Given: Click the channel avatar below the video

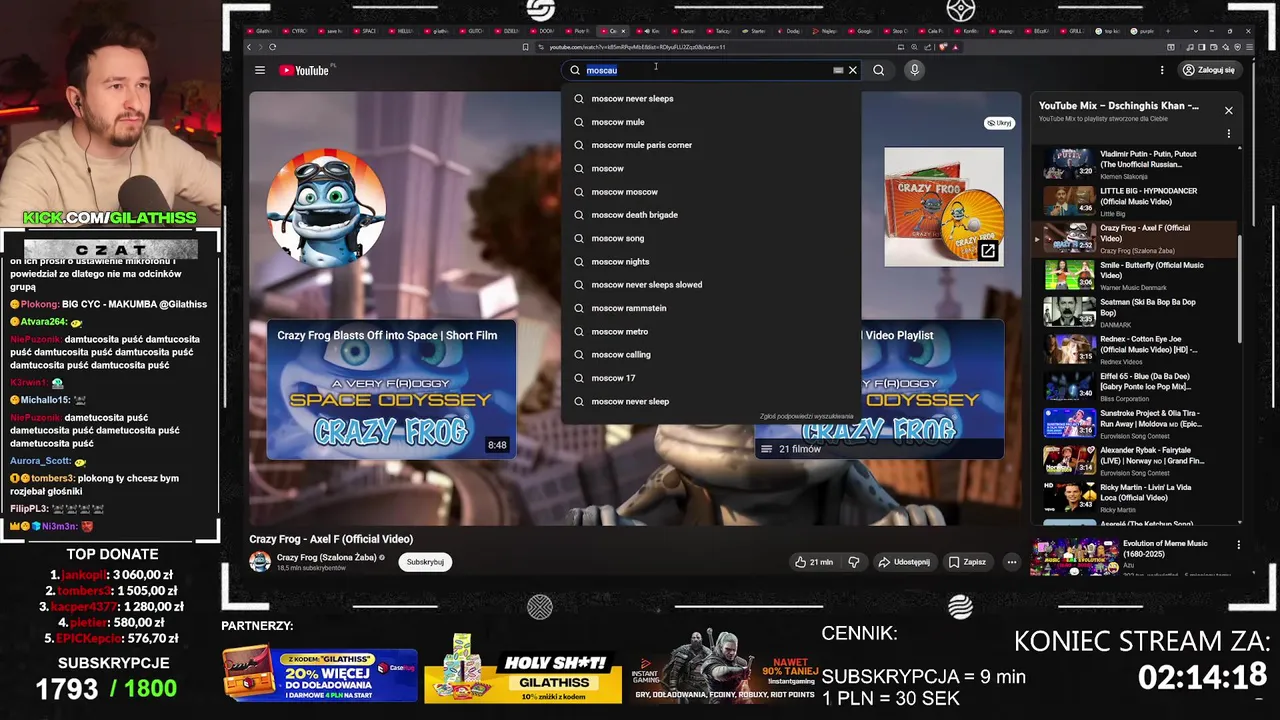Looking at the screenshot, I should (x=260, y=562).
